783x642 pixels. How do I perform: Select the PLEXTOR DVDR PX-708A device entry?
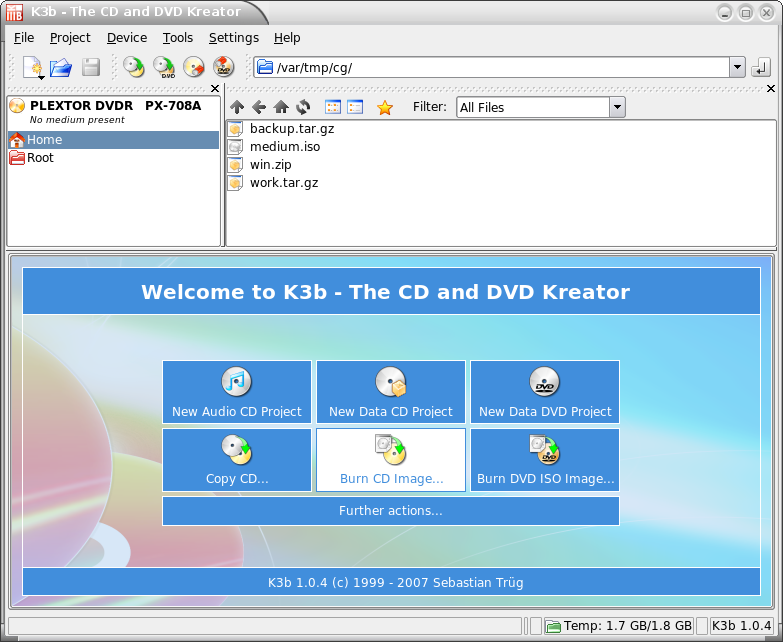point(113,112)
